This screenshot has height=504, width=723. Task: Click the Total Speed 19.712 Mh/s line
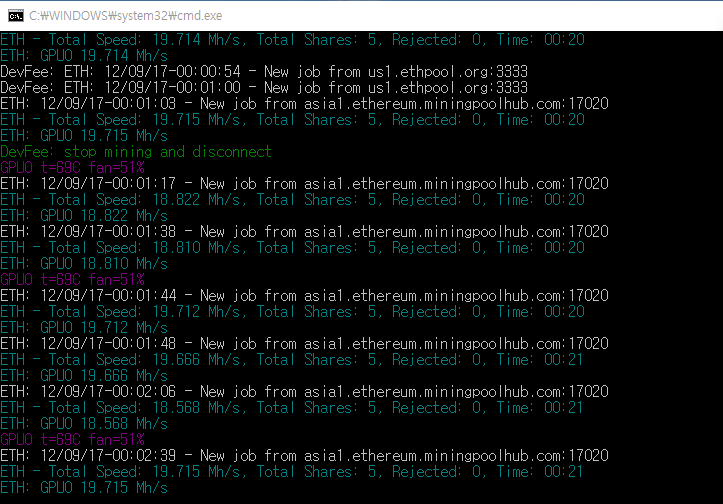pyautogui.click(x=292, y=312)
